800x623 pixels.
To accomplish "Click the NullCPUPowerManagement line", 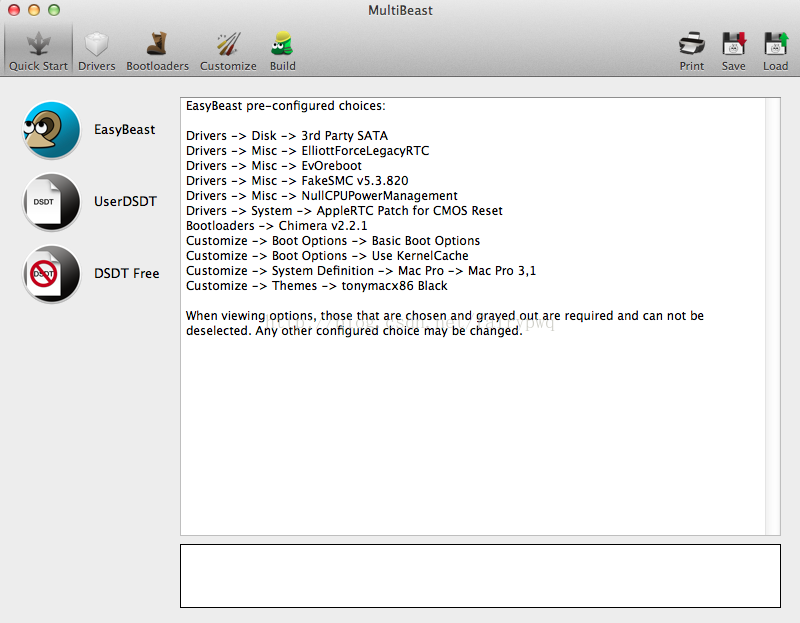I will tap(321, 195).
